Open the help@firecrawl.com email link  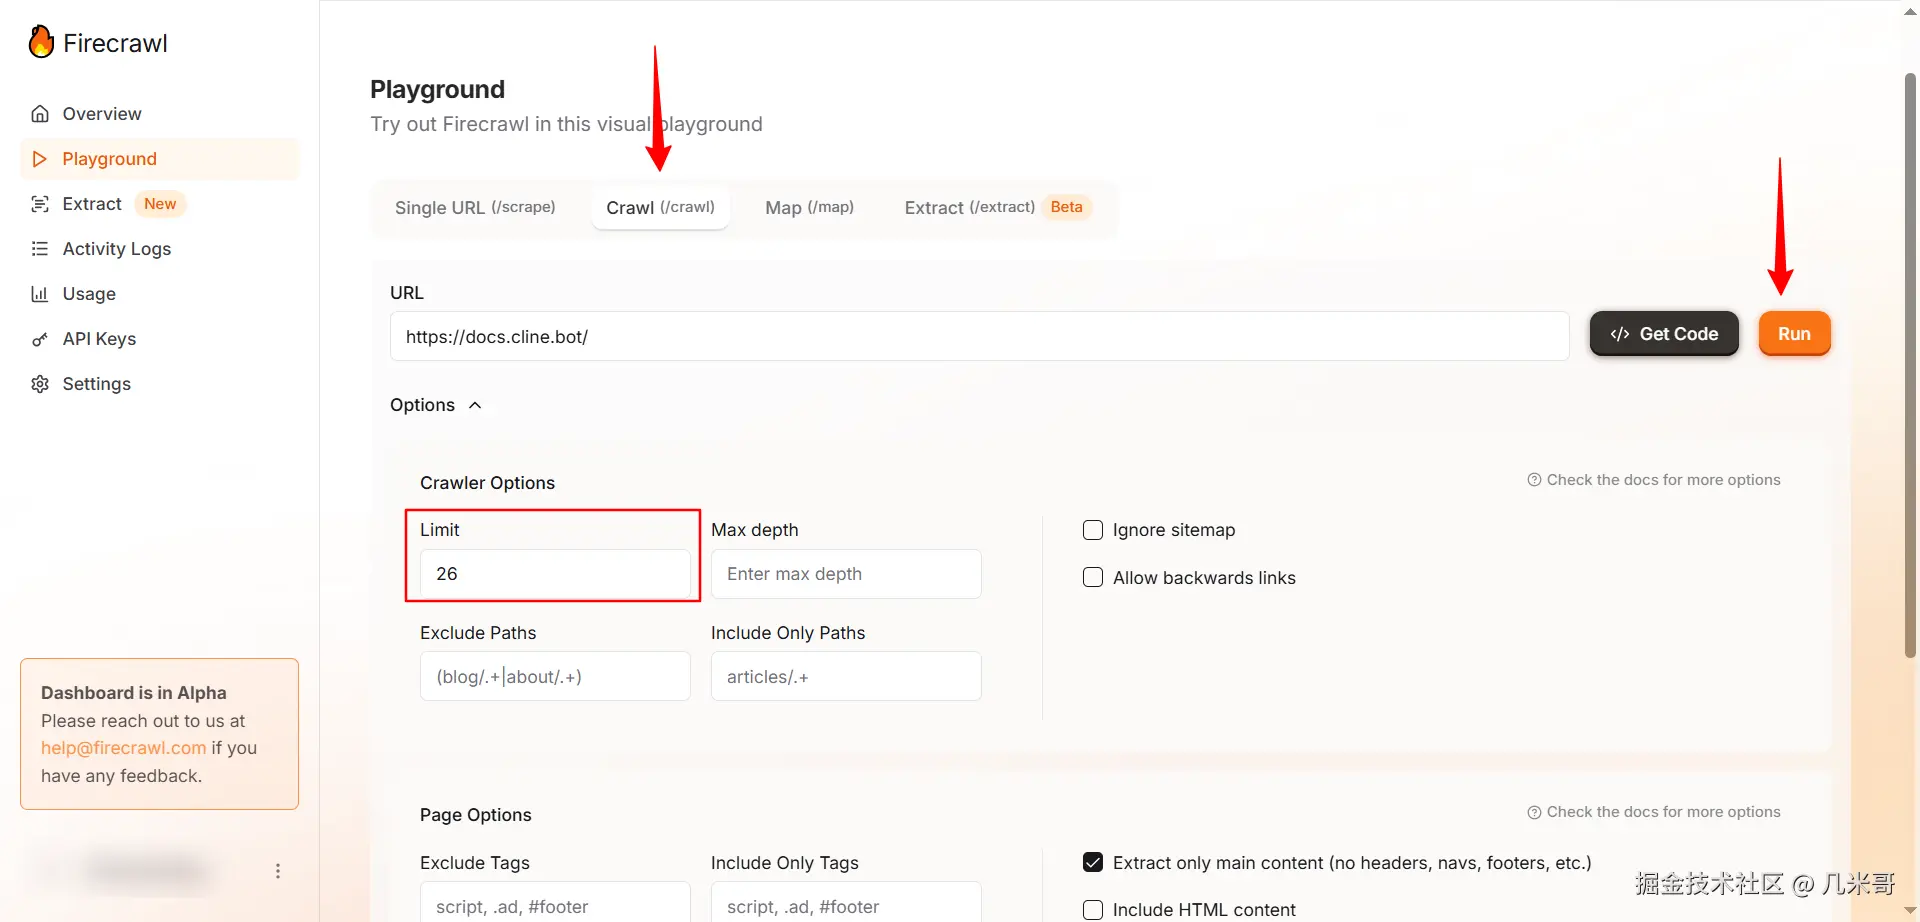coord(123,748)
